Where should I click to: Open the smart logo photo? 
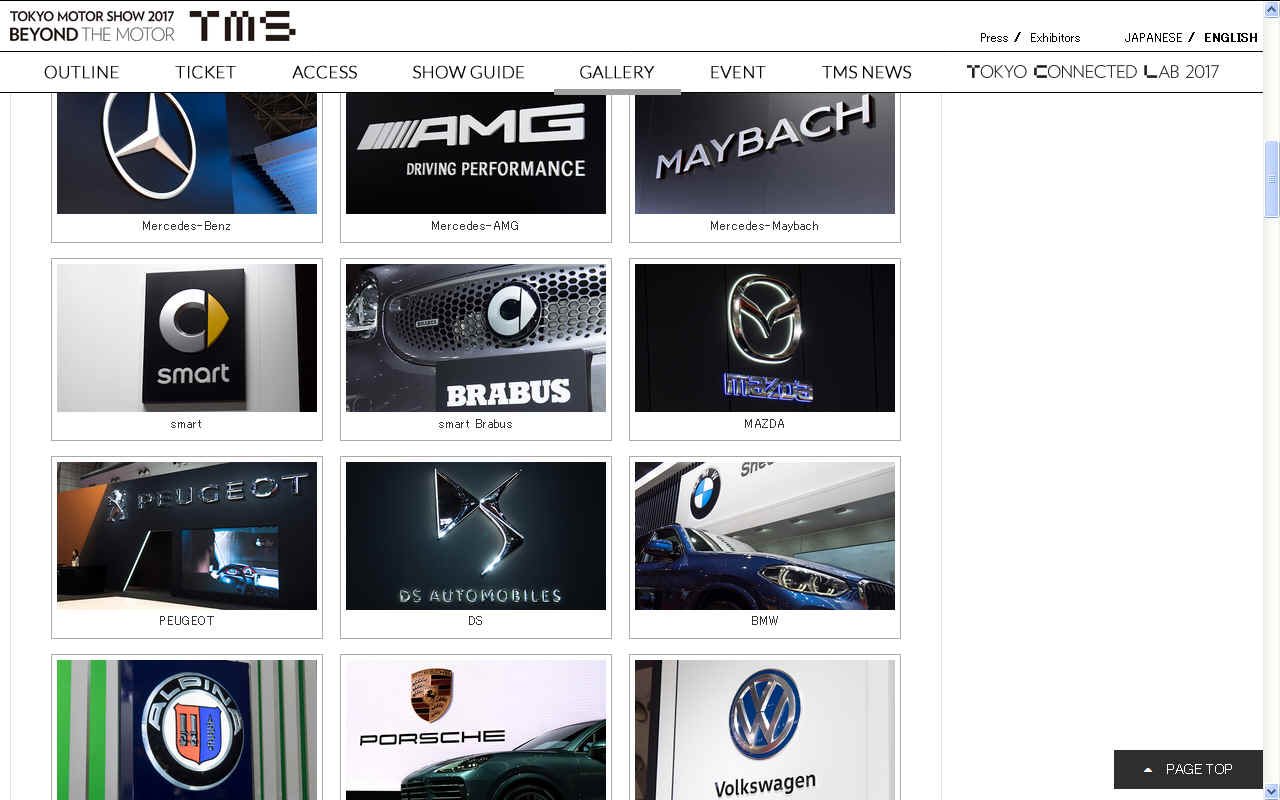(187, 338)
